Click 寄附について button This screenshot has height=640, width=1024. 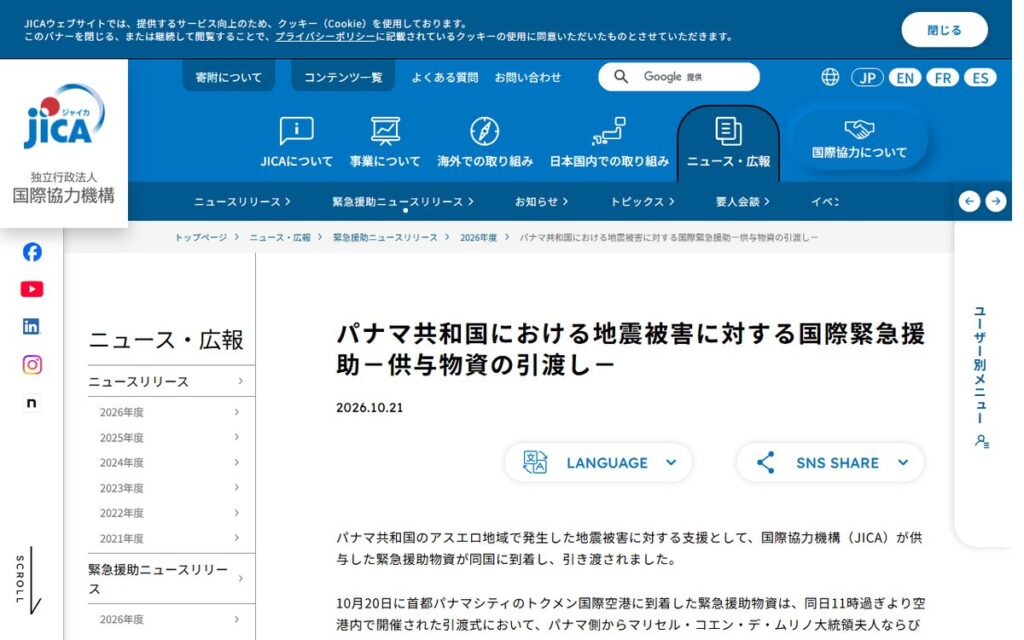[229, 77]
